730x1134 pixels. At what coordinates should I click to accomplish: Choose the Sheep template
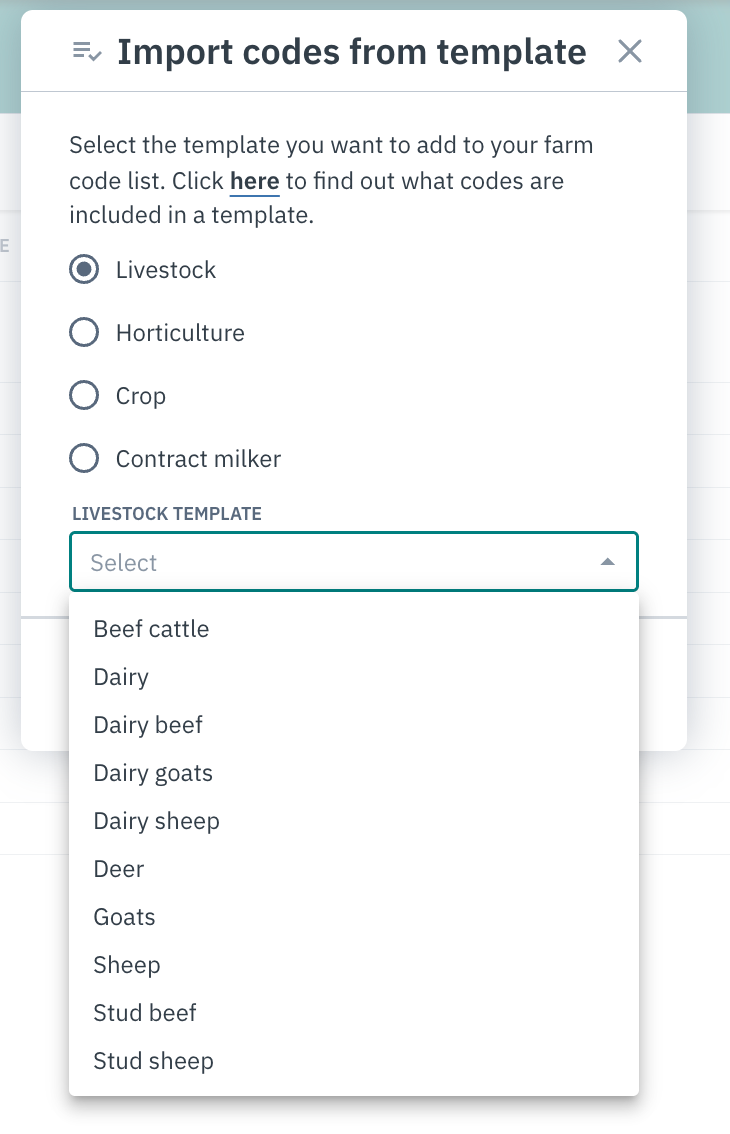click(x=354, y=965)
